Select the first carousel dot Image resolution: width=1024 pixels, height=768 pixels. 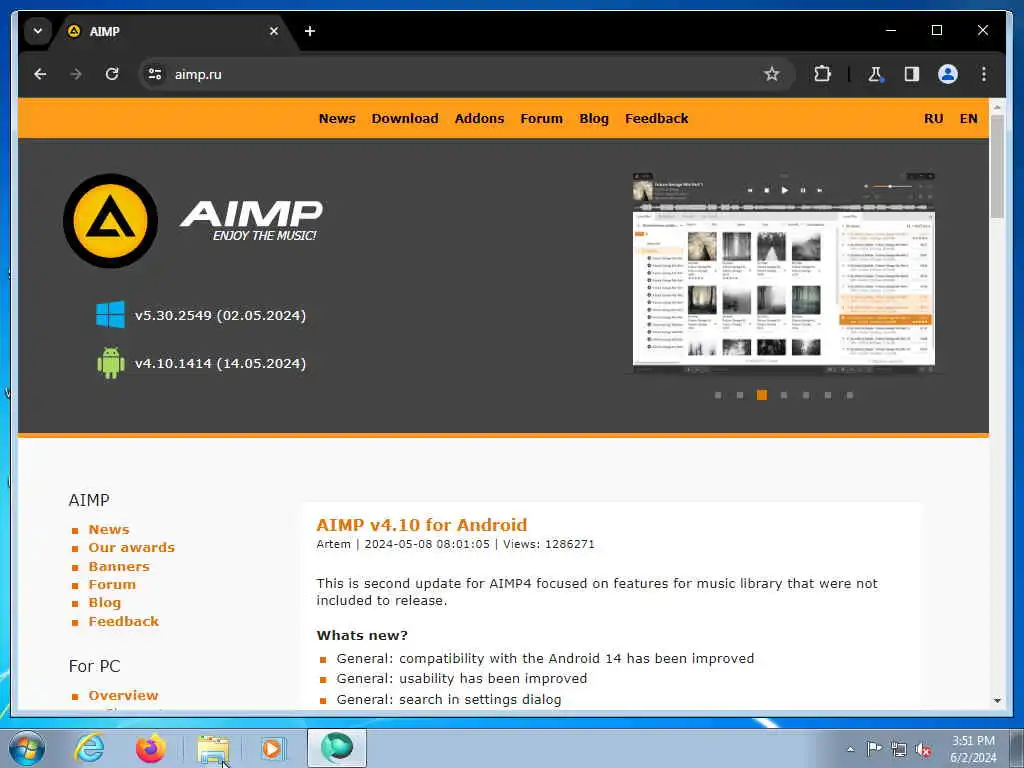718,395
